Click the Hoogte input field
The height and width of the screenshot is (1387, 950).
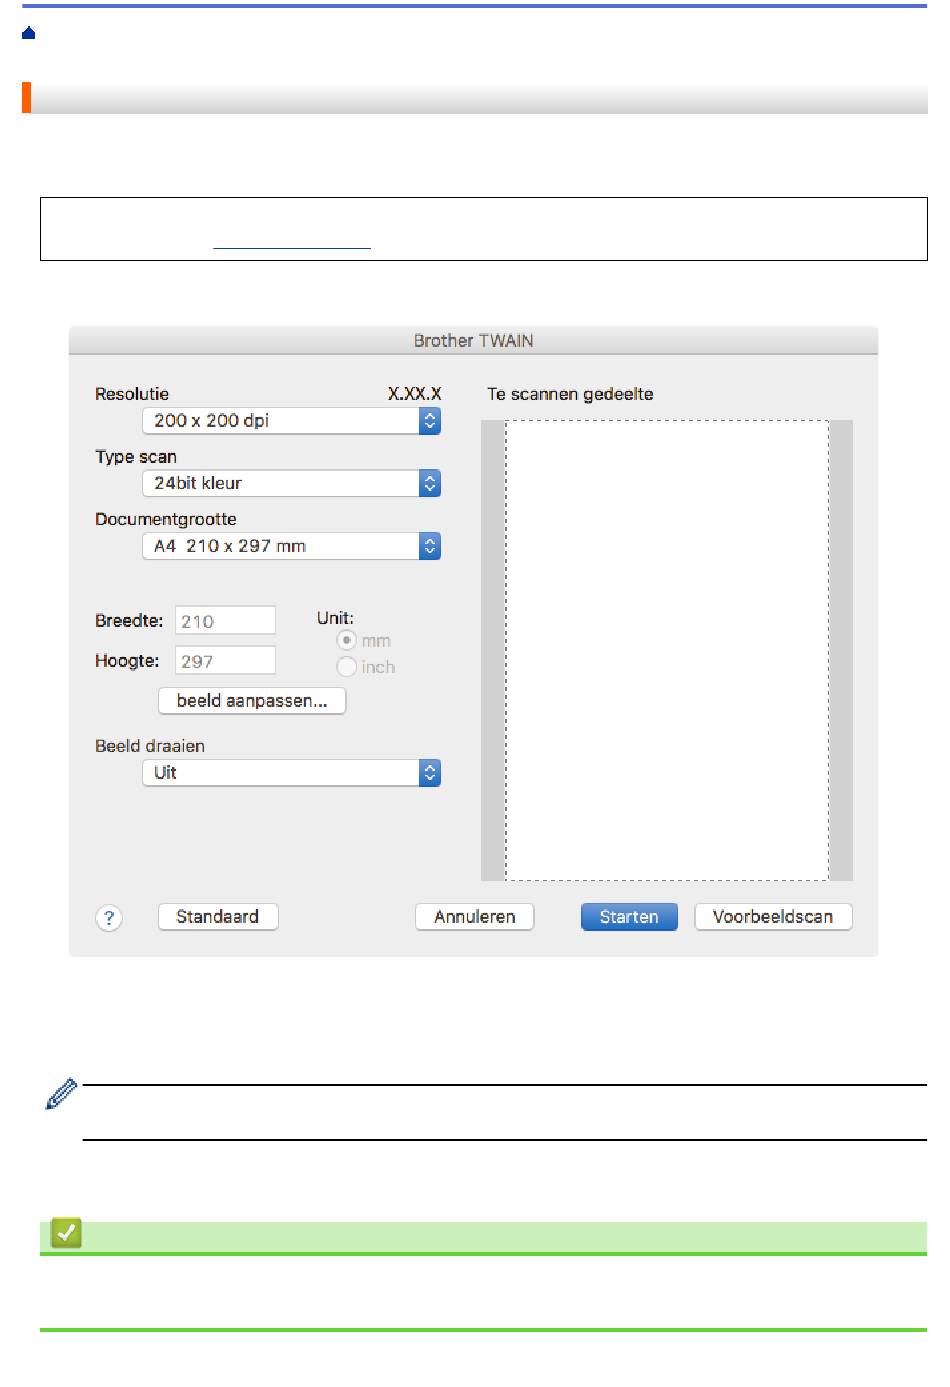[x=225, y=661]
